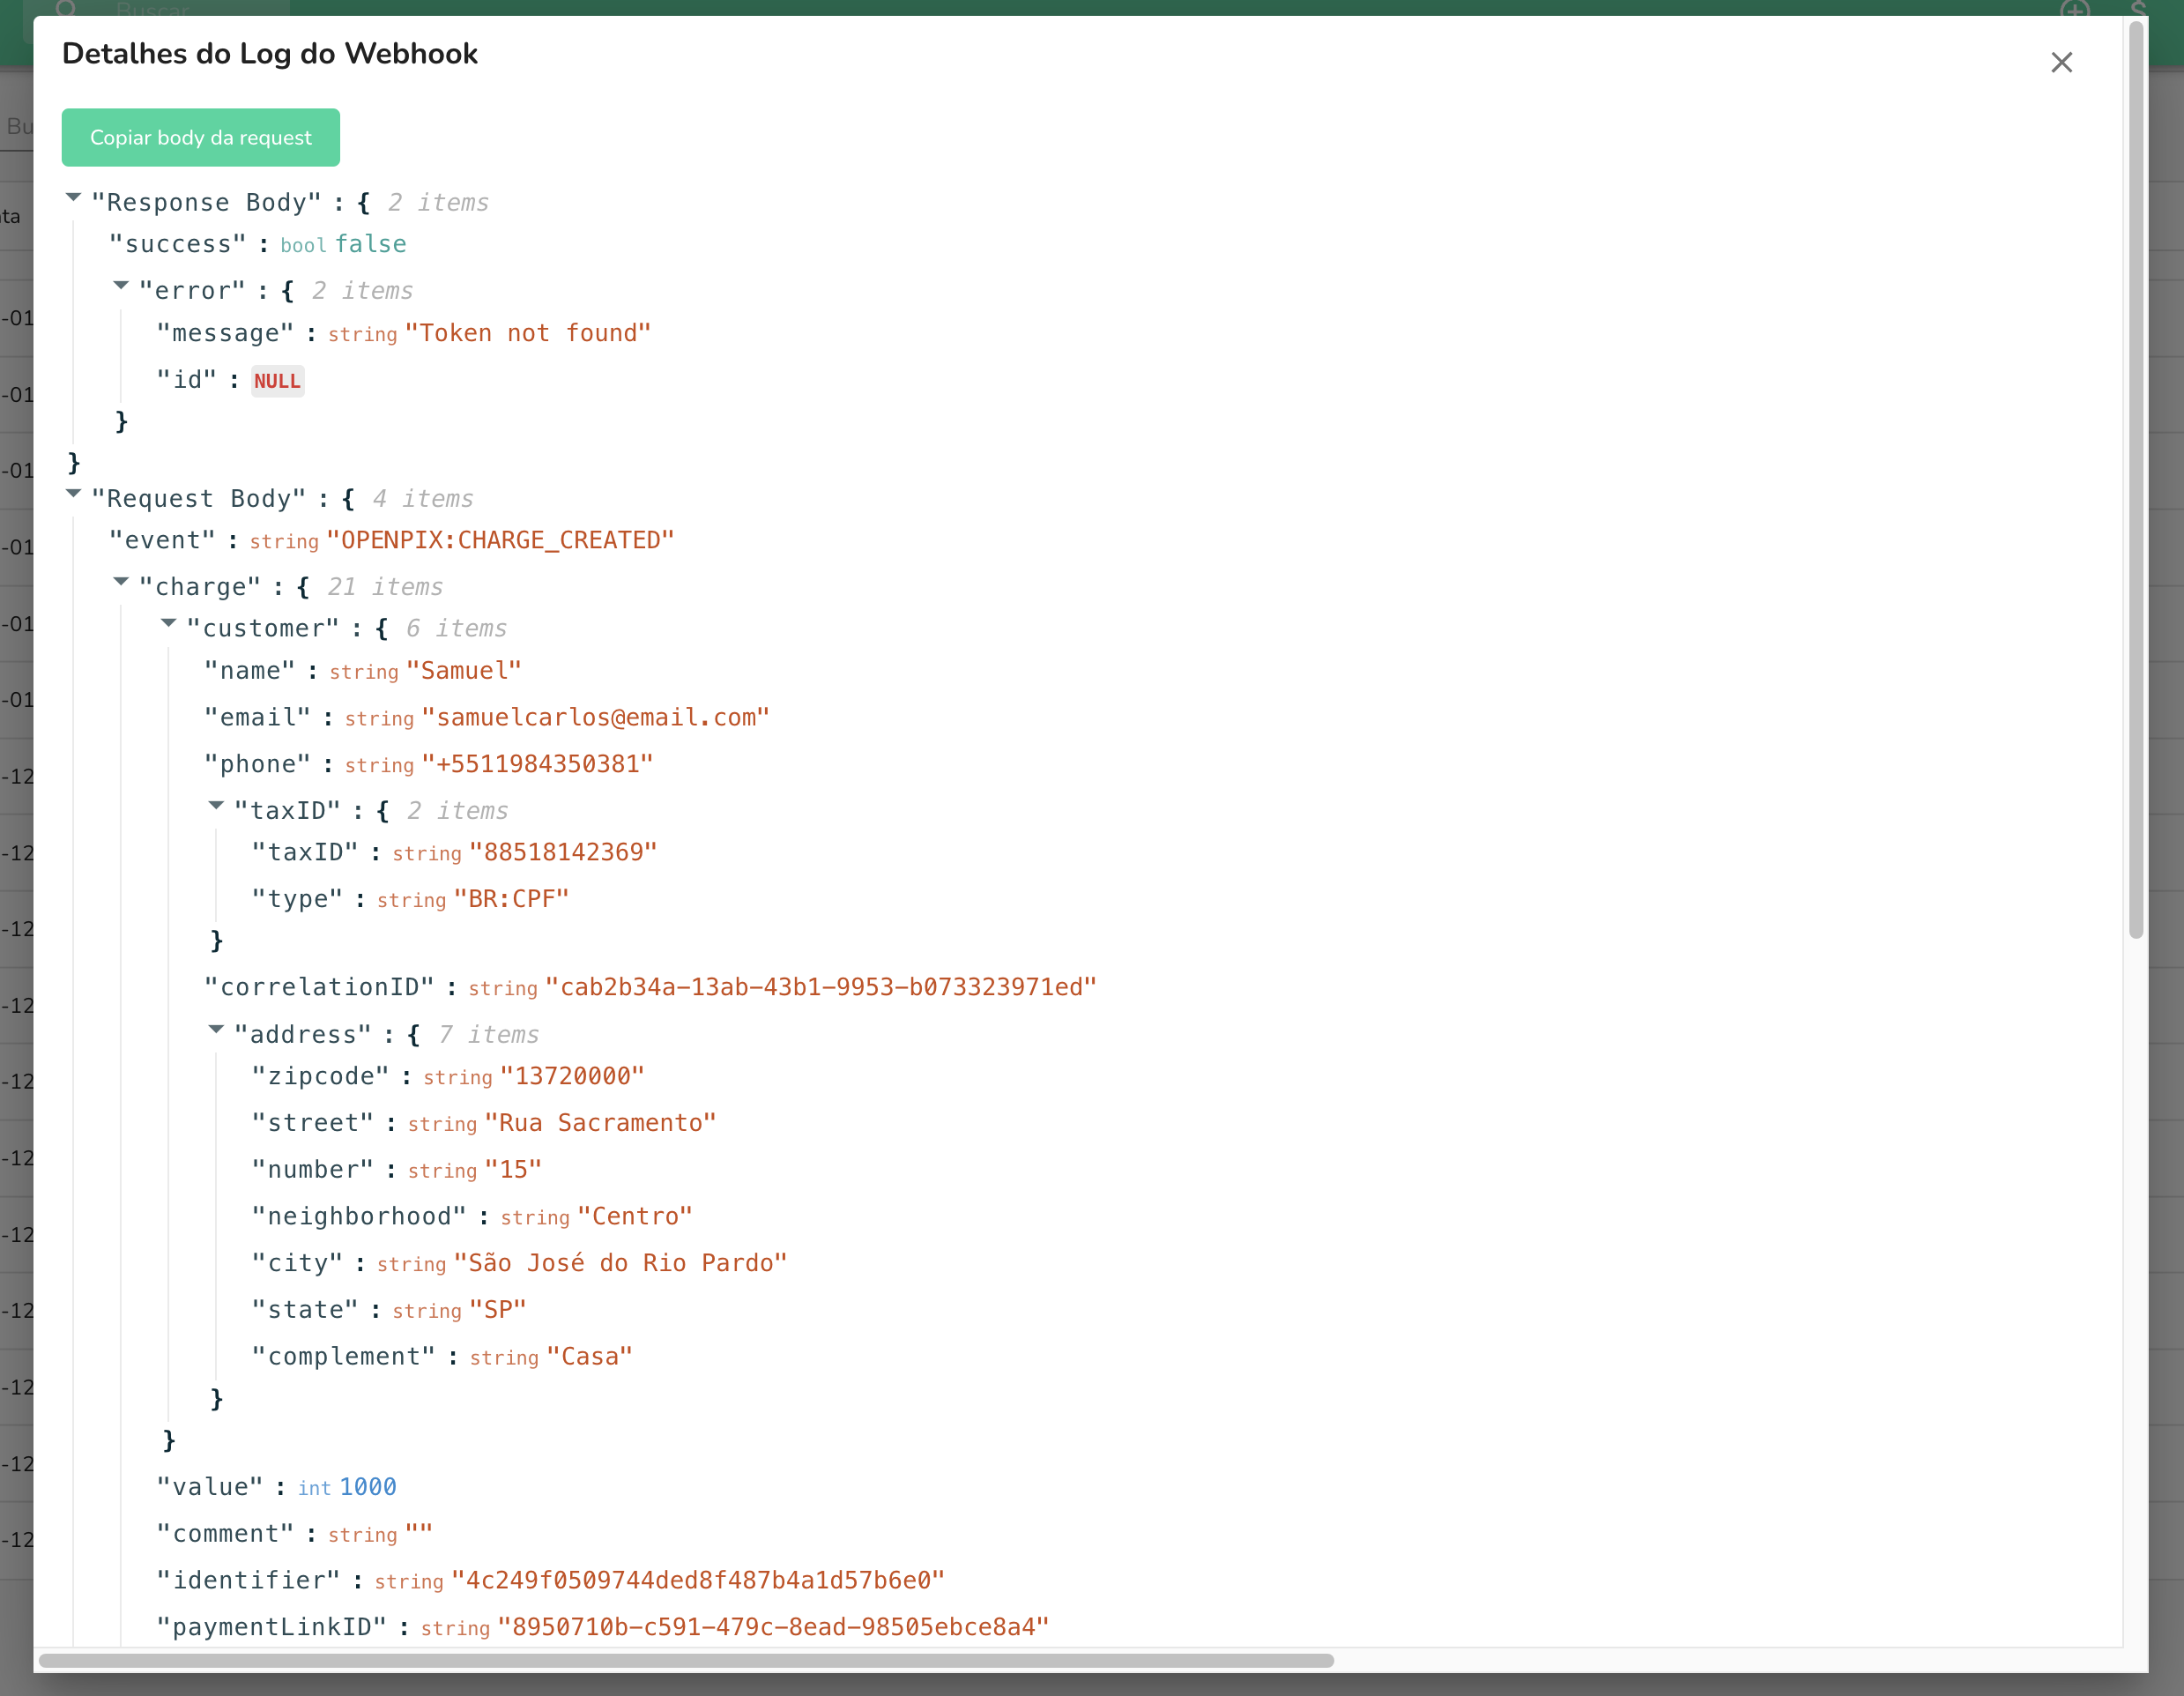Collapse the taxID object node
This screenshot has width=2184, height=1696.
216,806
